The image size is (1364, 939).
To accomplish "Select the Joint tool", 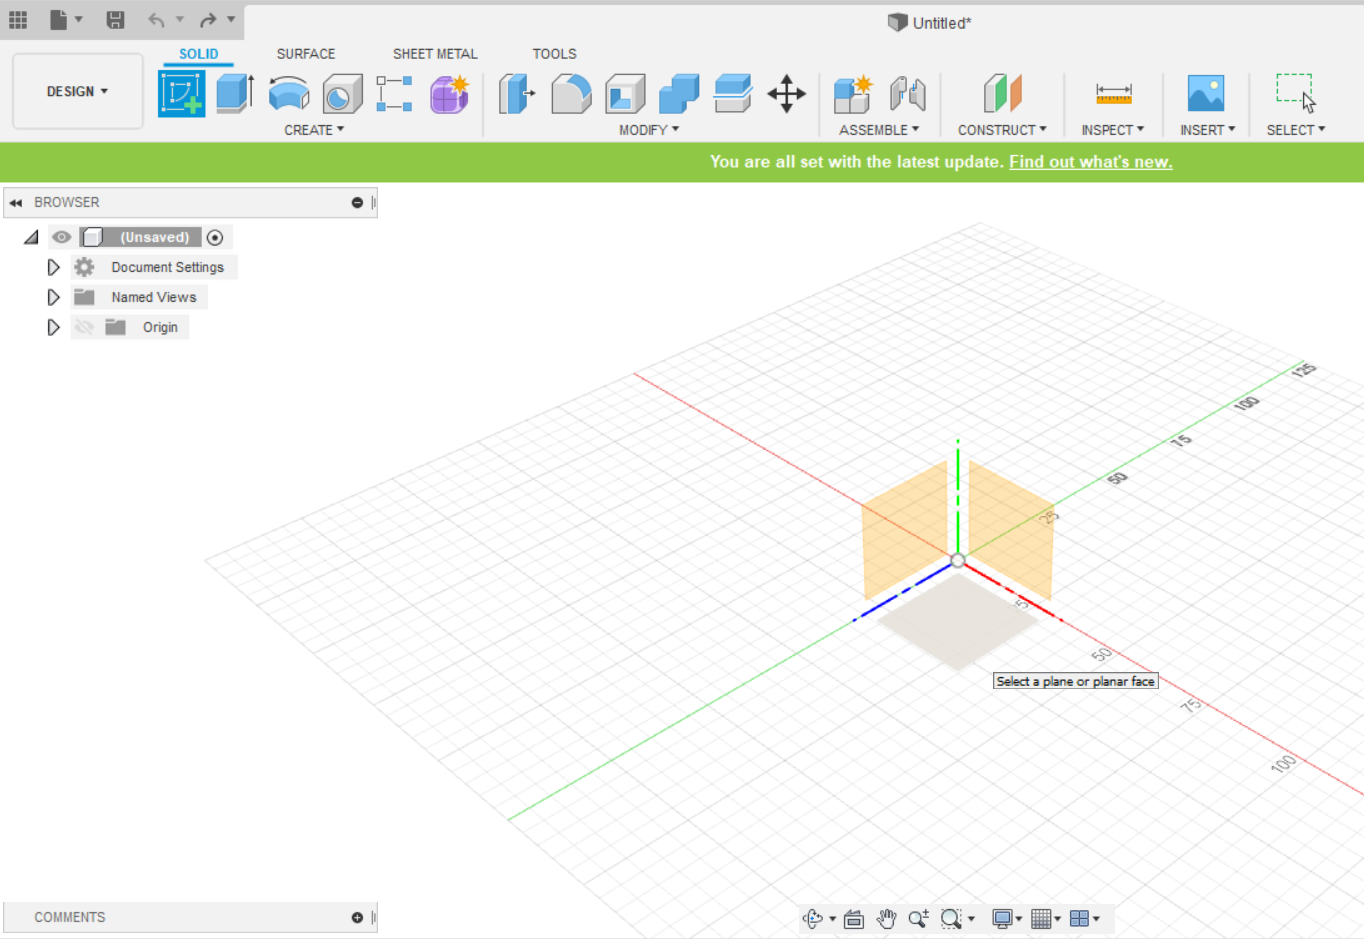I will 907,94.
